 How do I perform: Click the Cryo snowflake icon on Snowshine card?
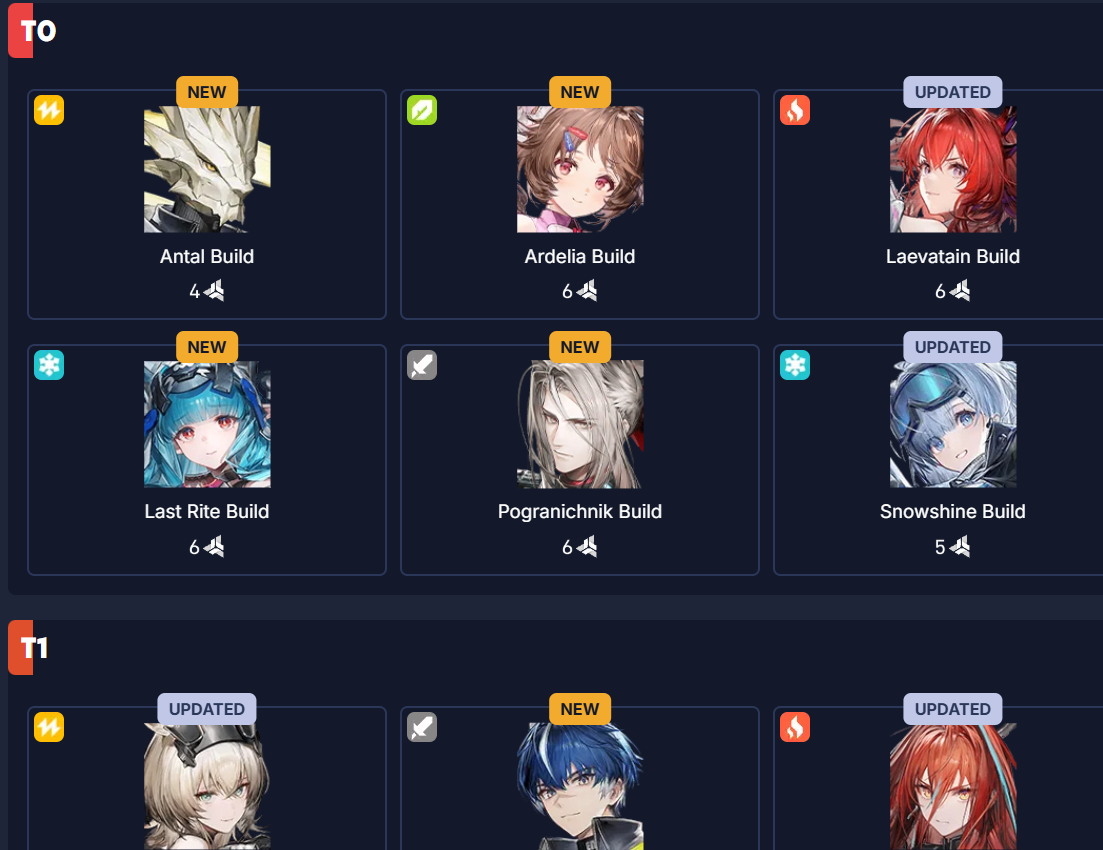(x=795, y=365)
